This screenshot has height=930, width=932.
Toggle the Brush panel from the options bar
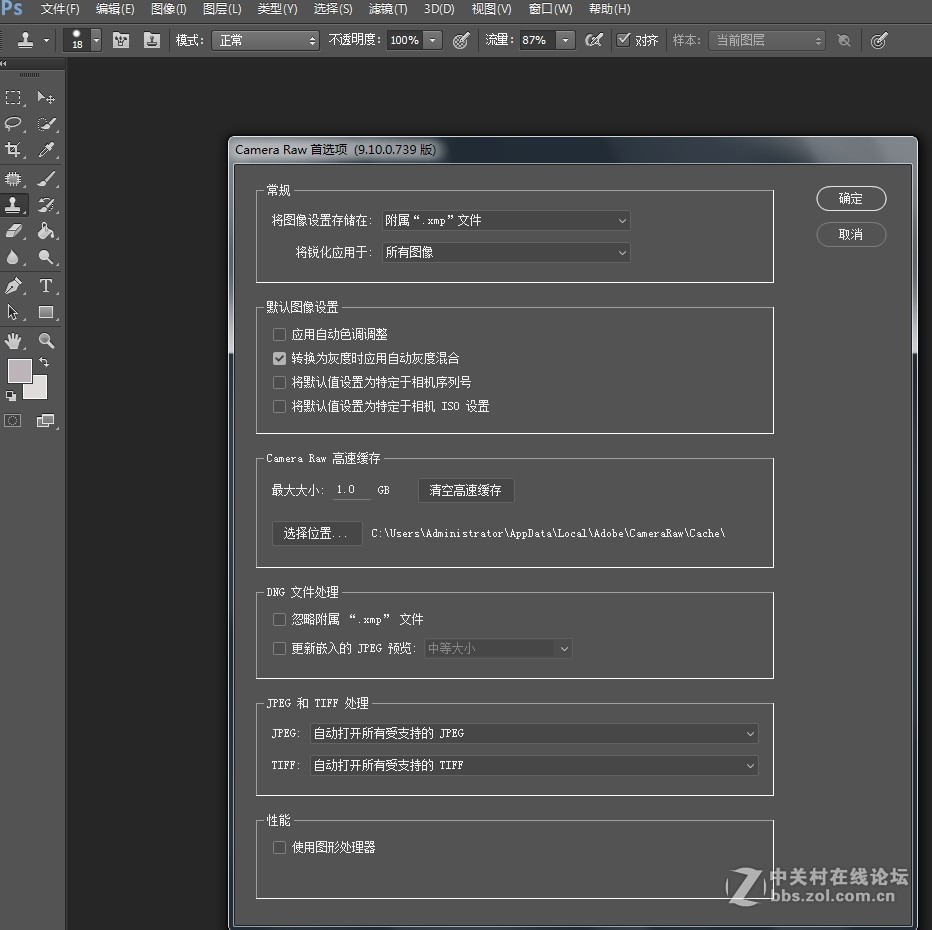click(121, 40)
